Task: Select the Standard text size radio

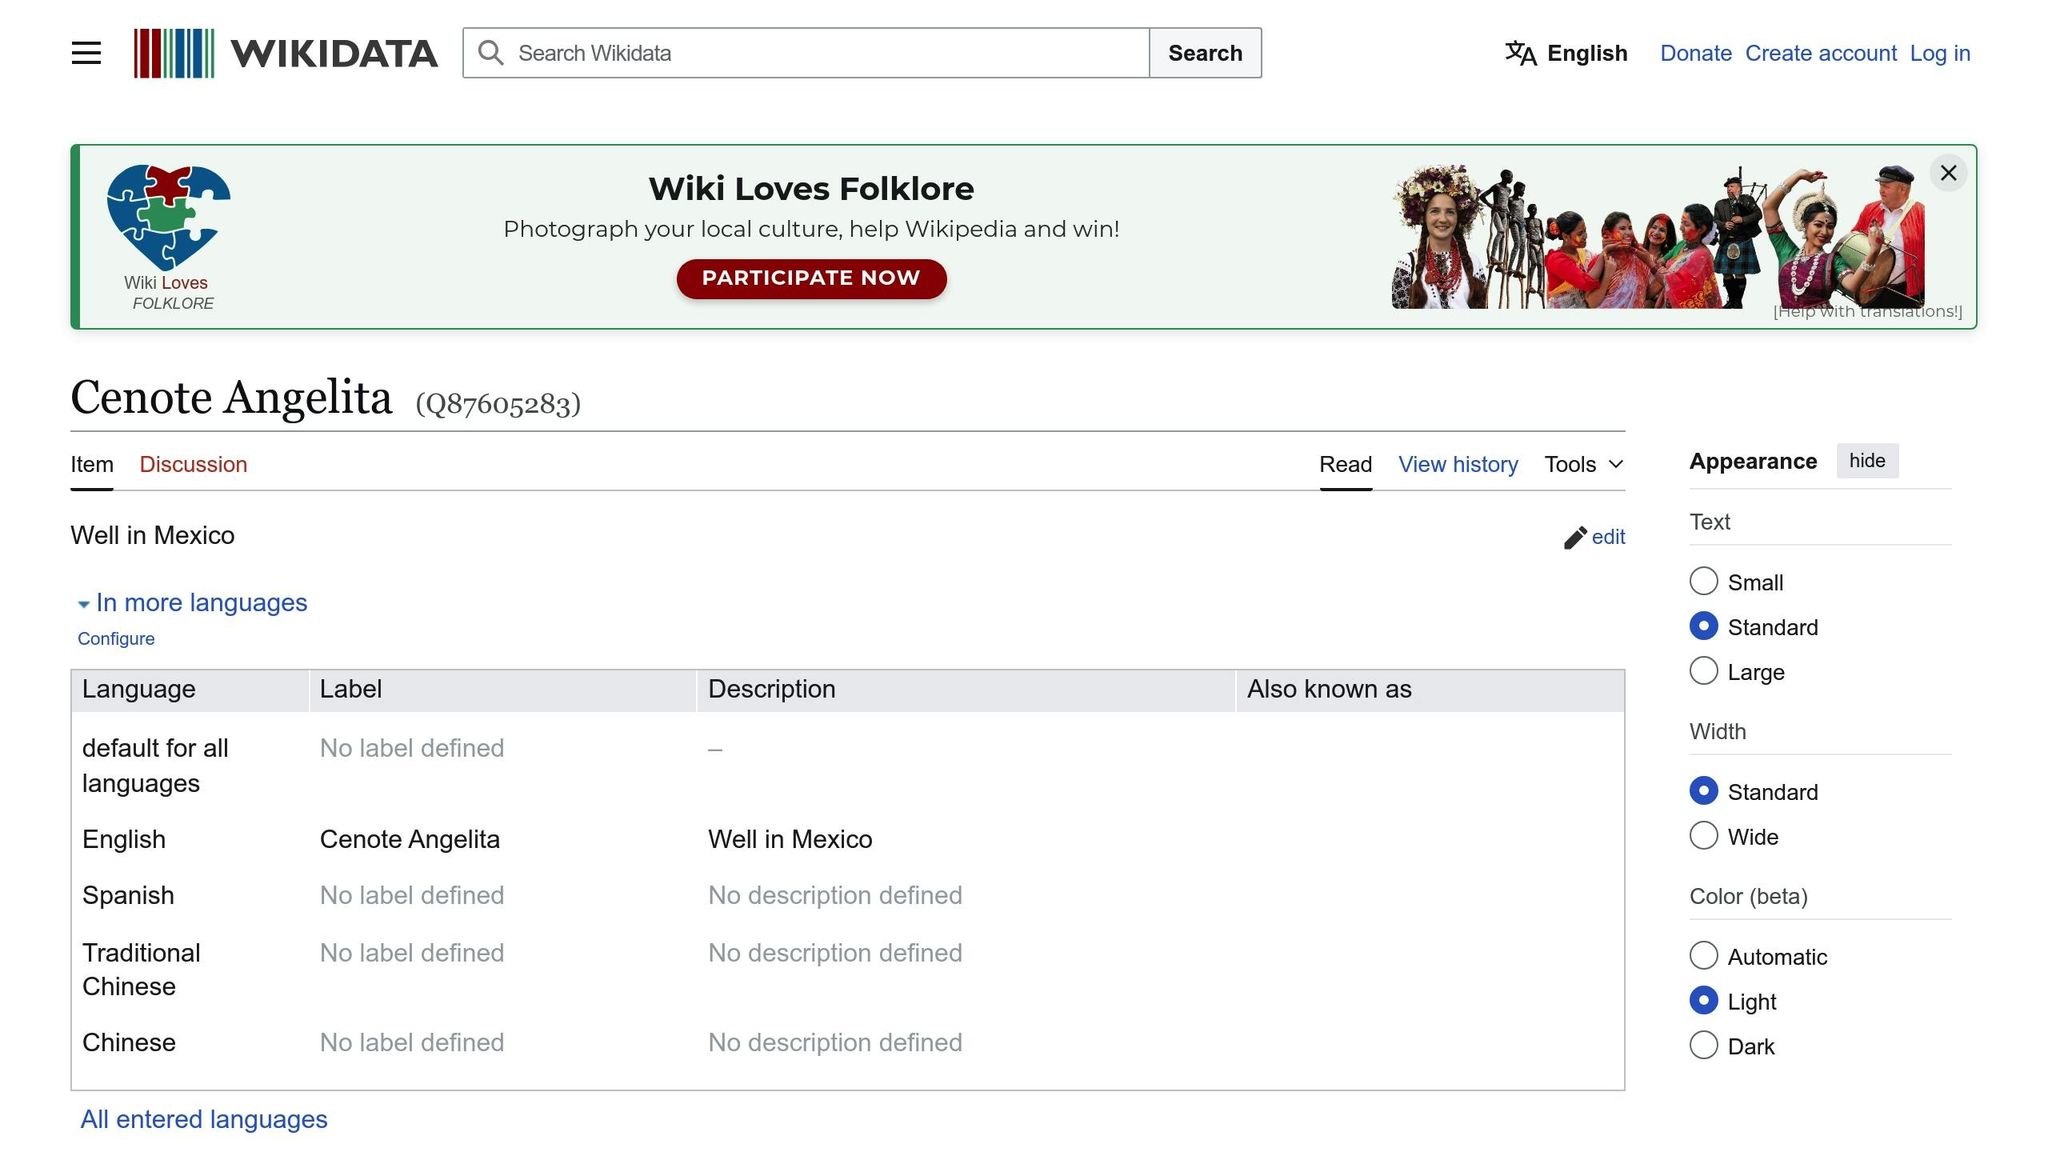Action: 1703,626
